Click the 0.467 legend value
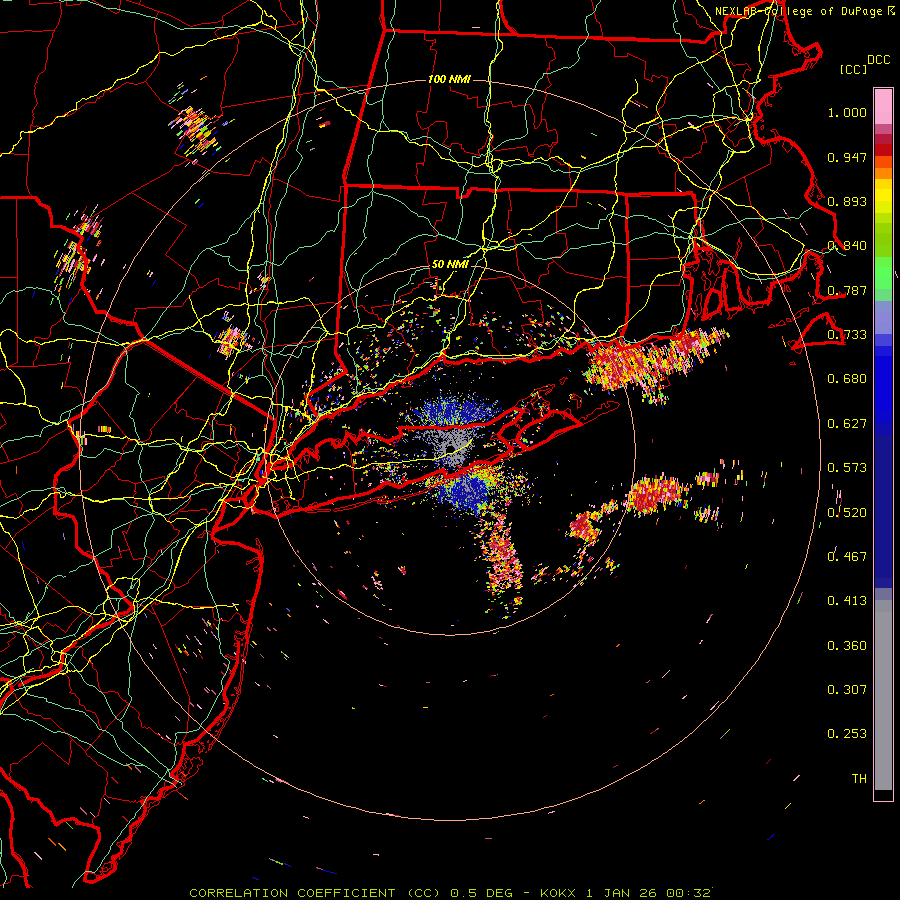This screenshot has width=900, height=900. (x=847, y=556)
